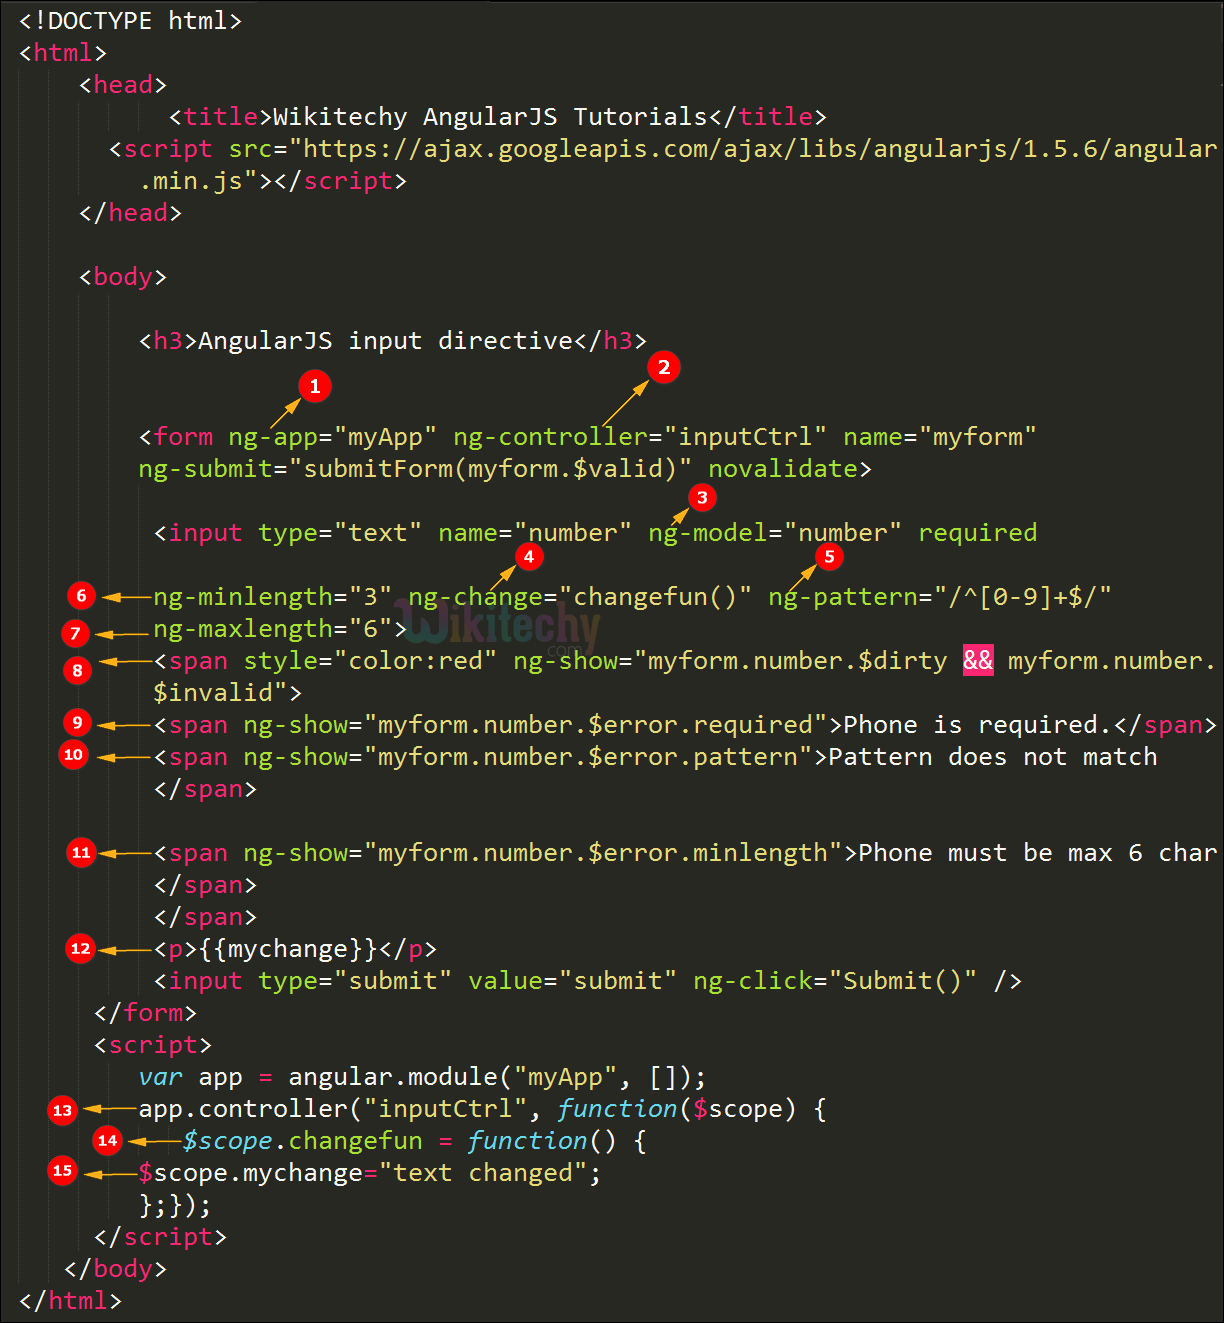Click annotation marker 4 for ng-change

pos(529,556)
